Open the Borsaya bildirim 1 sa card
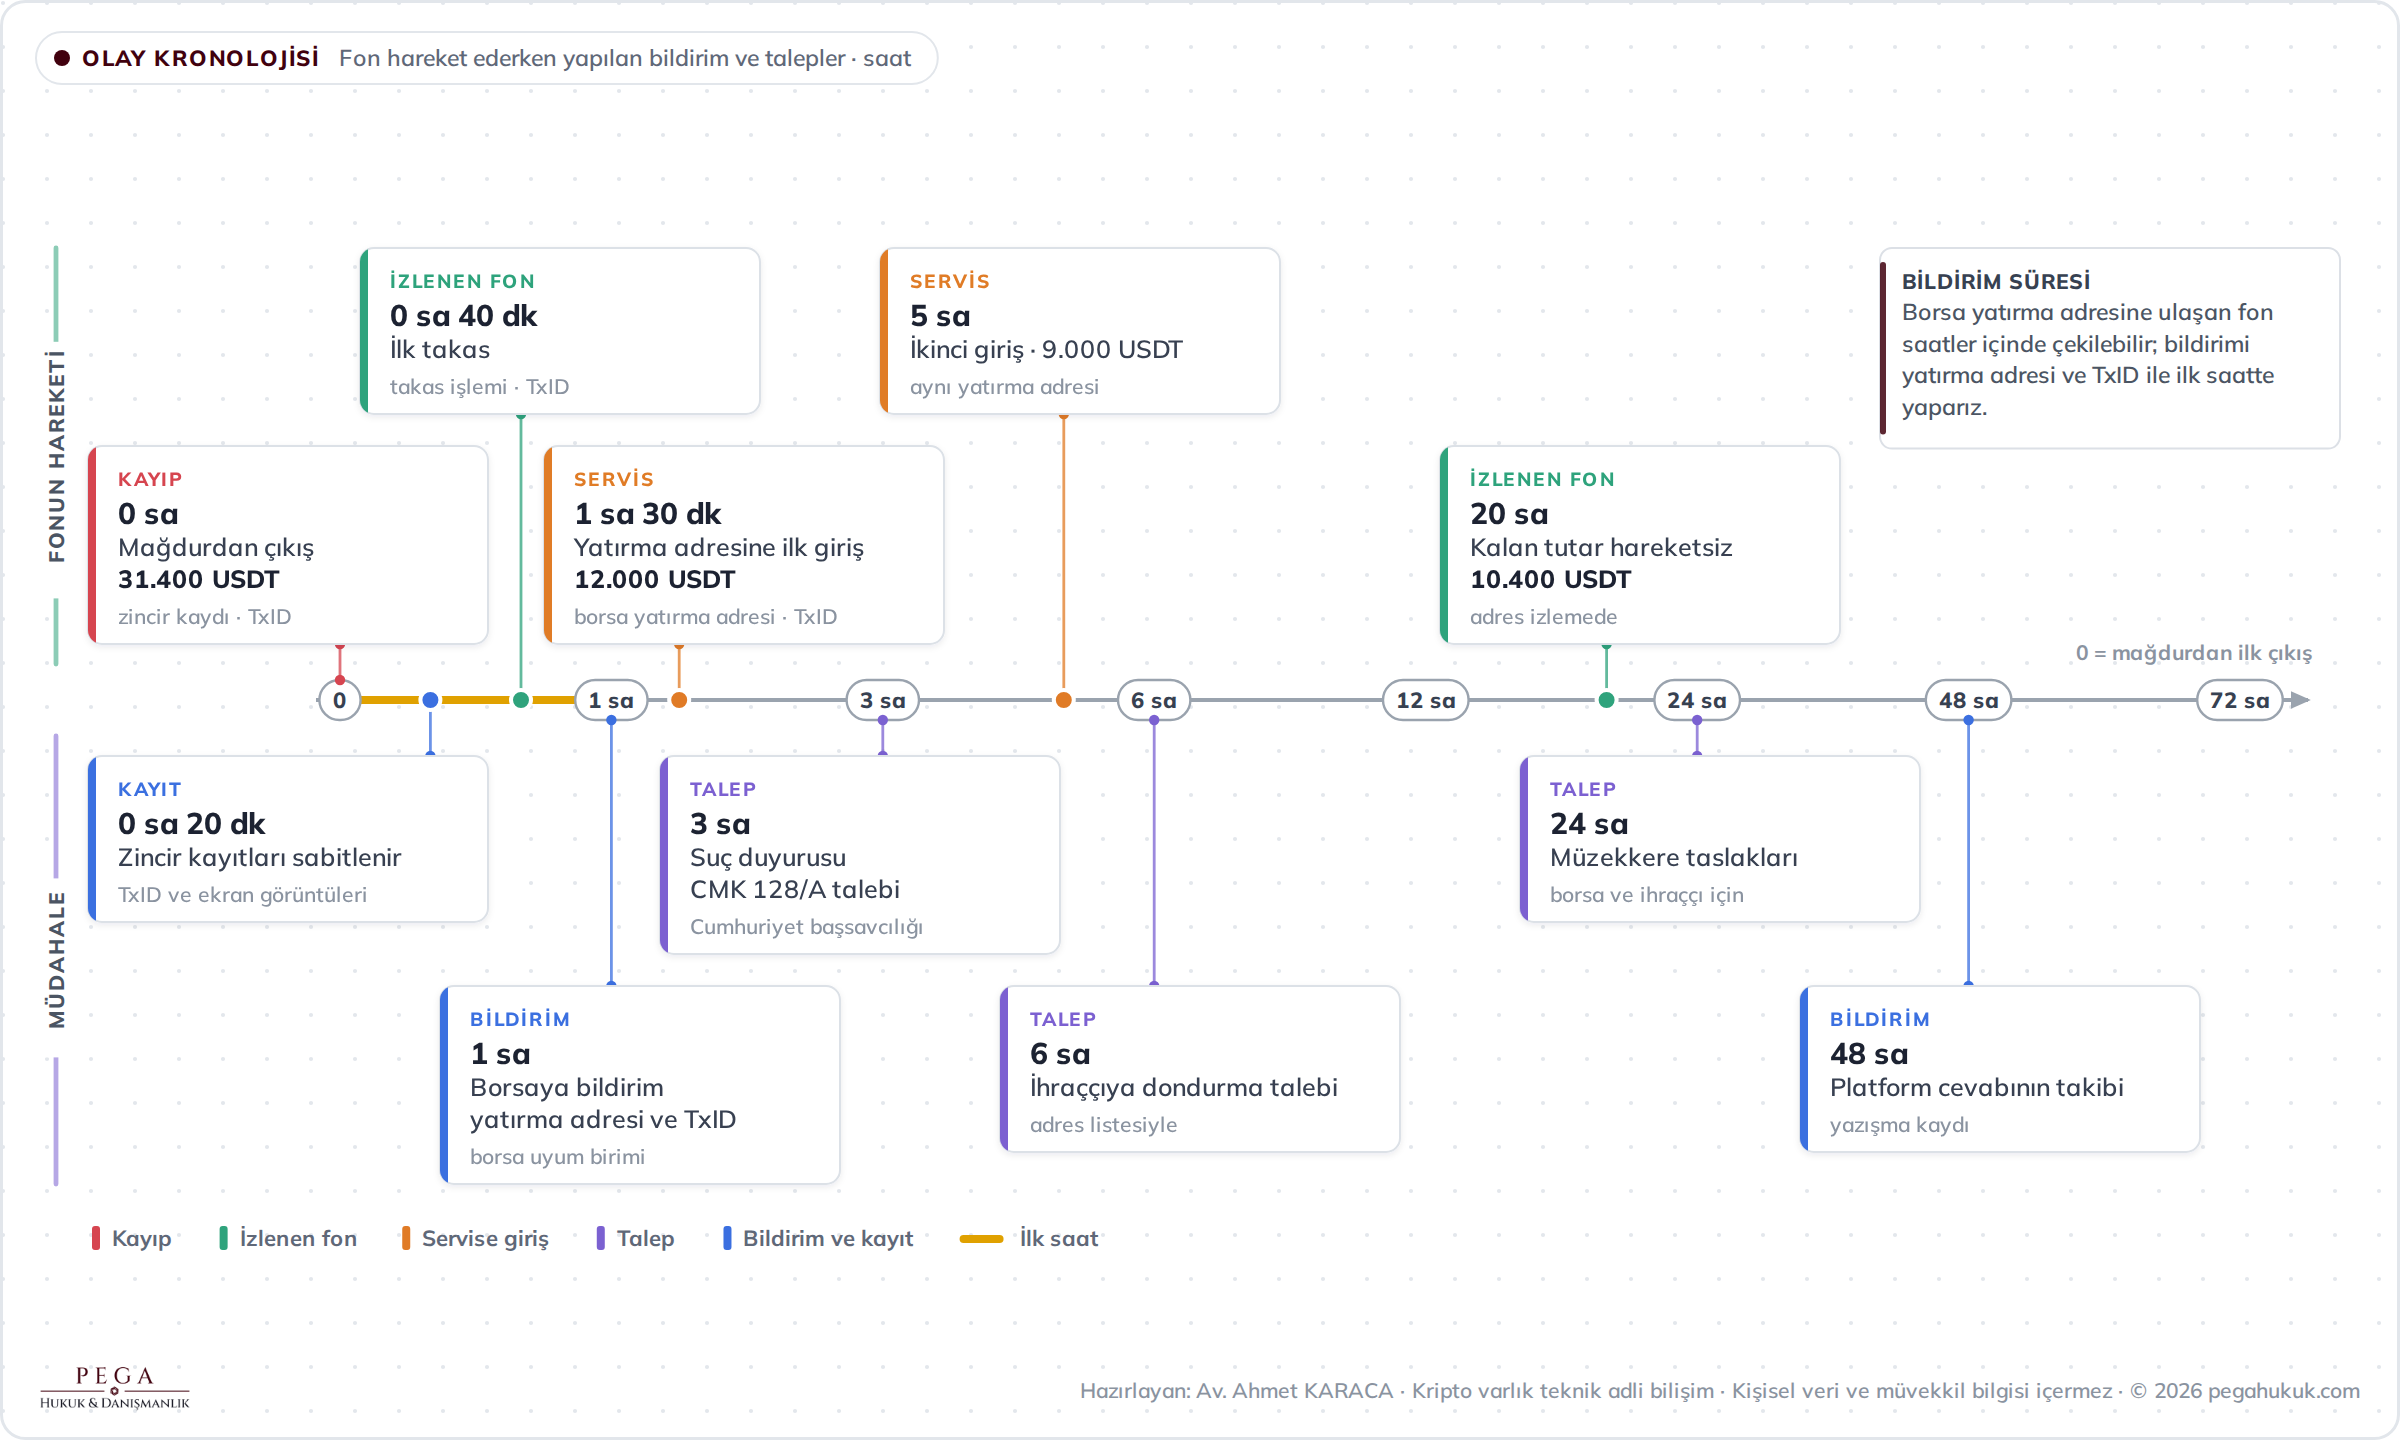2400x1440 pixels. click(640, 1085)
